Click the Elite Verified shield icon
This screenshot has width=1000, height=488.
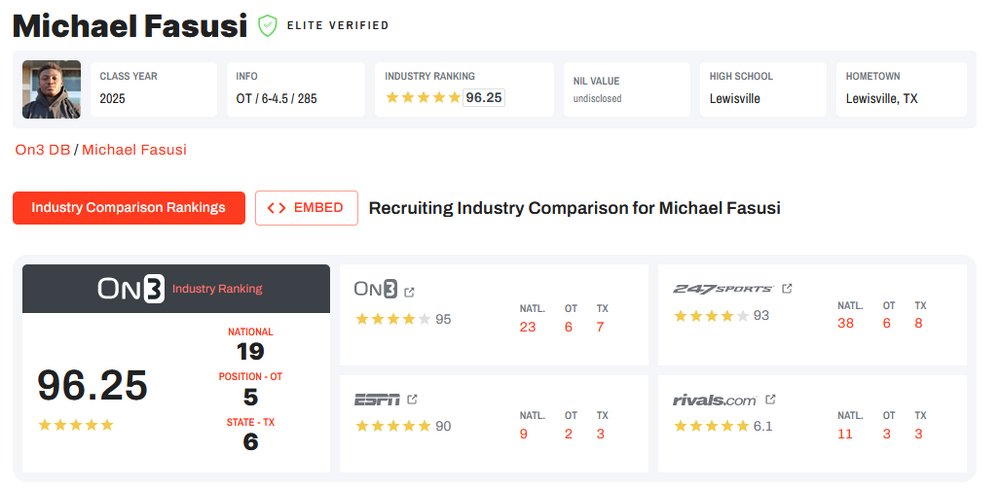coord(267,25)
